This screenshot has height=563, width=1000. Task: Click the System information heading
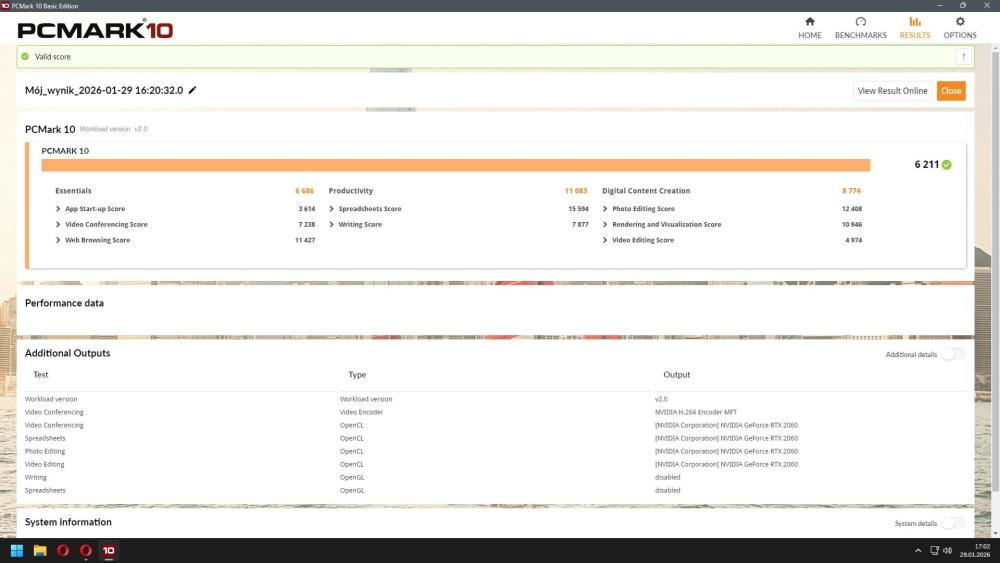point(68,522)
